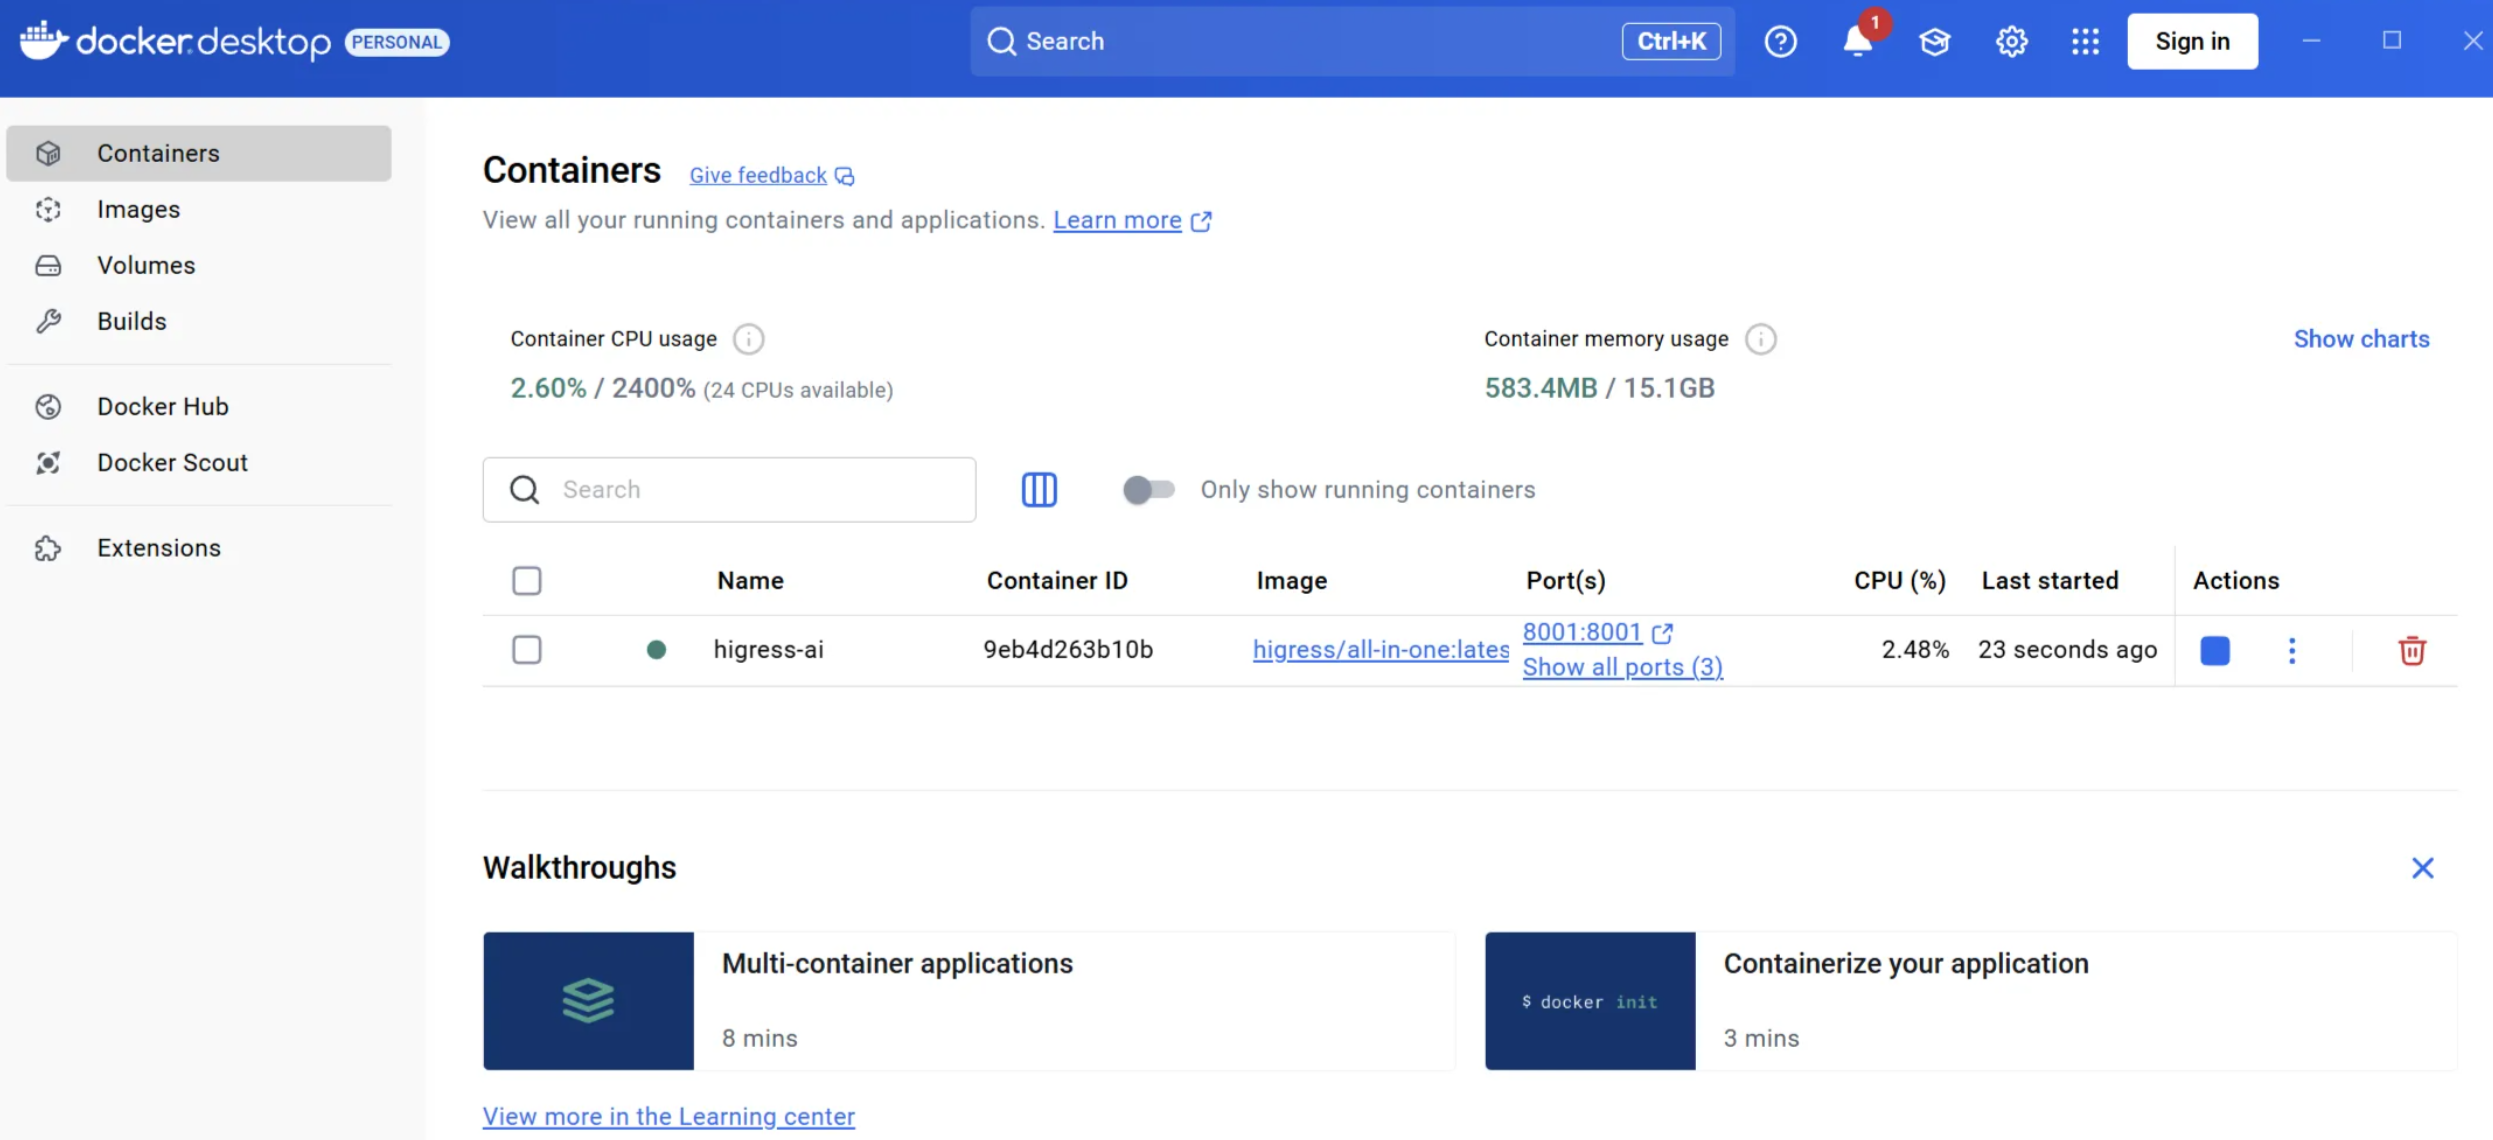
Task: Click the containers search magnifier icon
Action: [x=524, y=490]
